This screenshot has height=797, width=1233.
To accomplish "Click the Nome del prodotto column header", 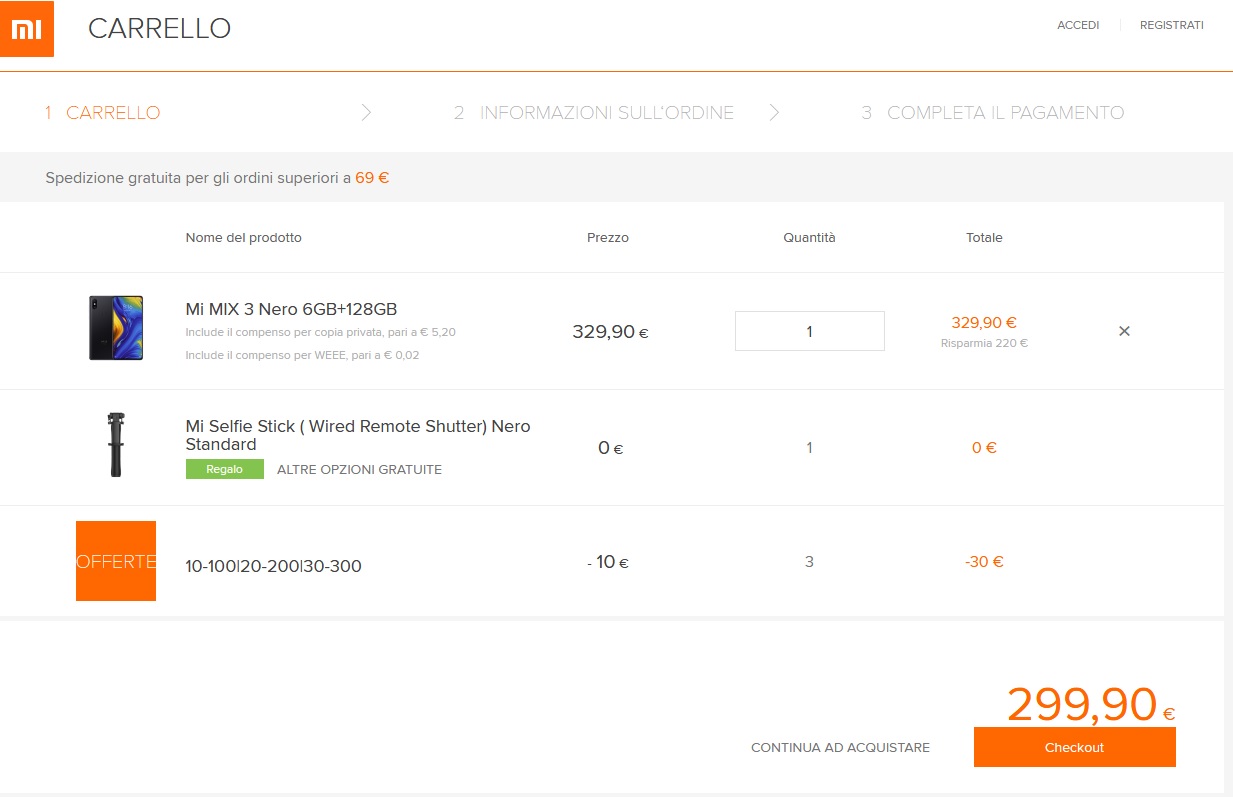I will tap(243, 238).
